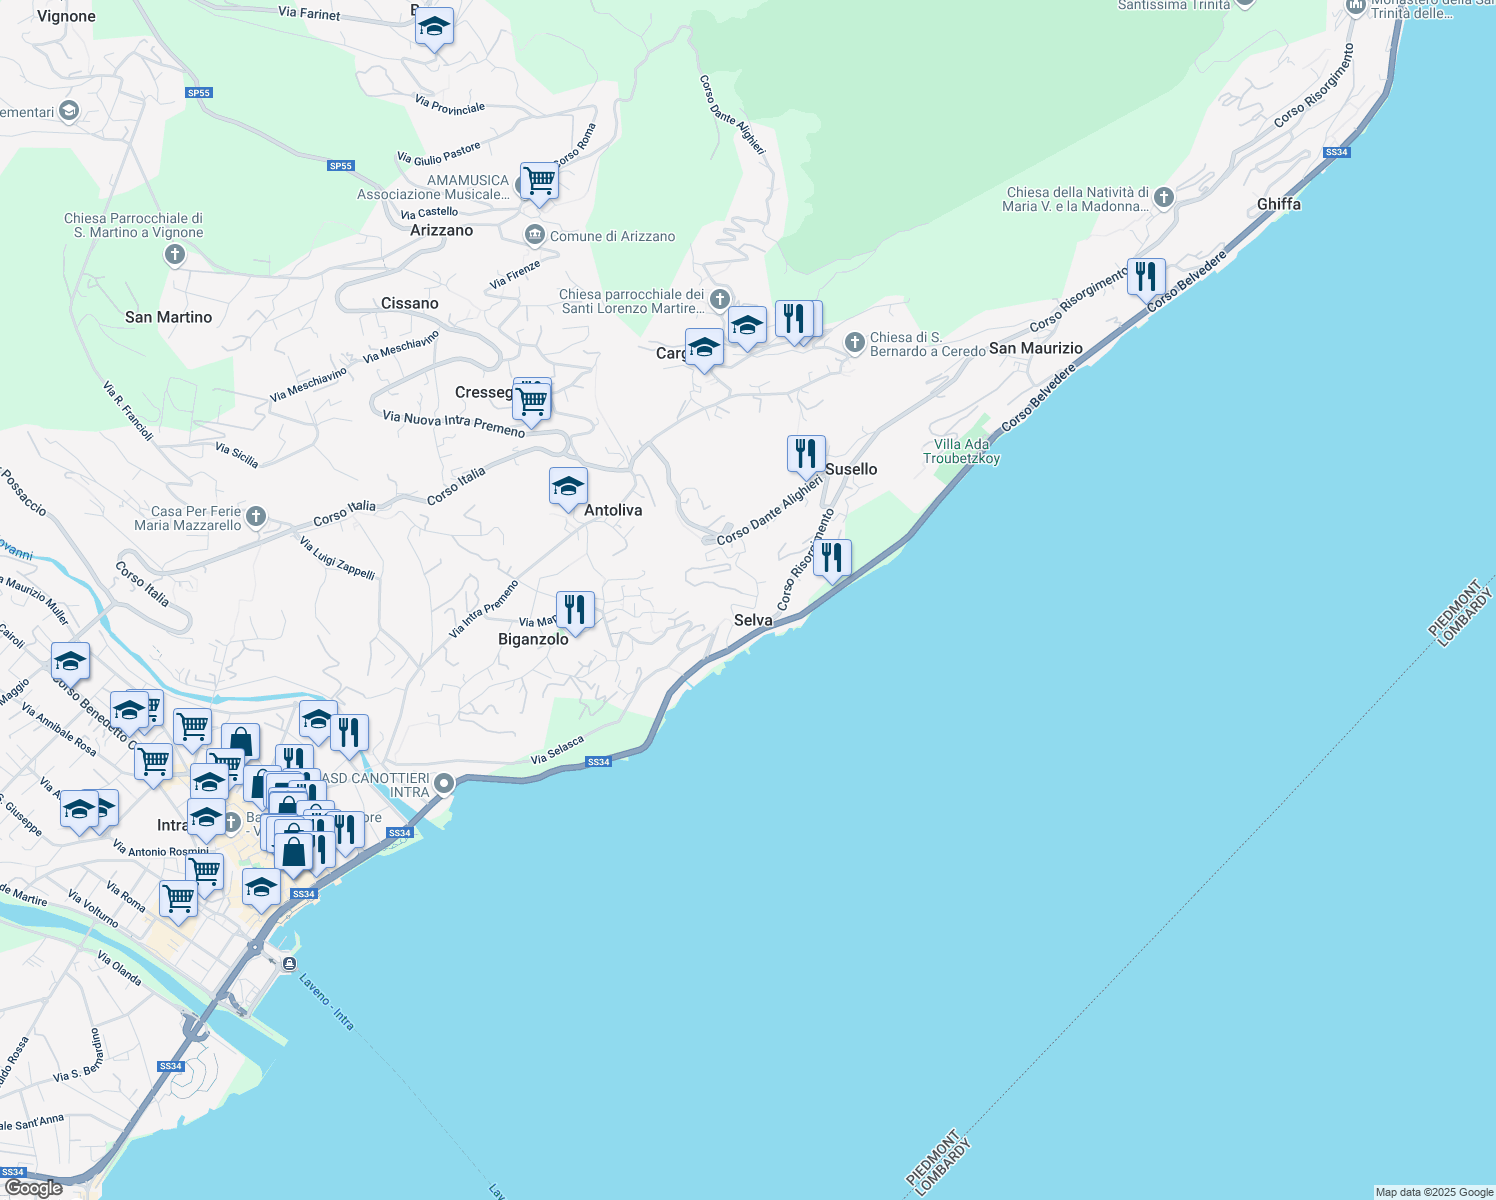The width and height of the screenshot is (1496, 1200).
Task: Click the Map data ©2025 Google attribution
Action: pyautogui.click(x=1434, y=1192)
